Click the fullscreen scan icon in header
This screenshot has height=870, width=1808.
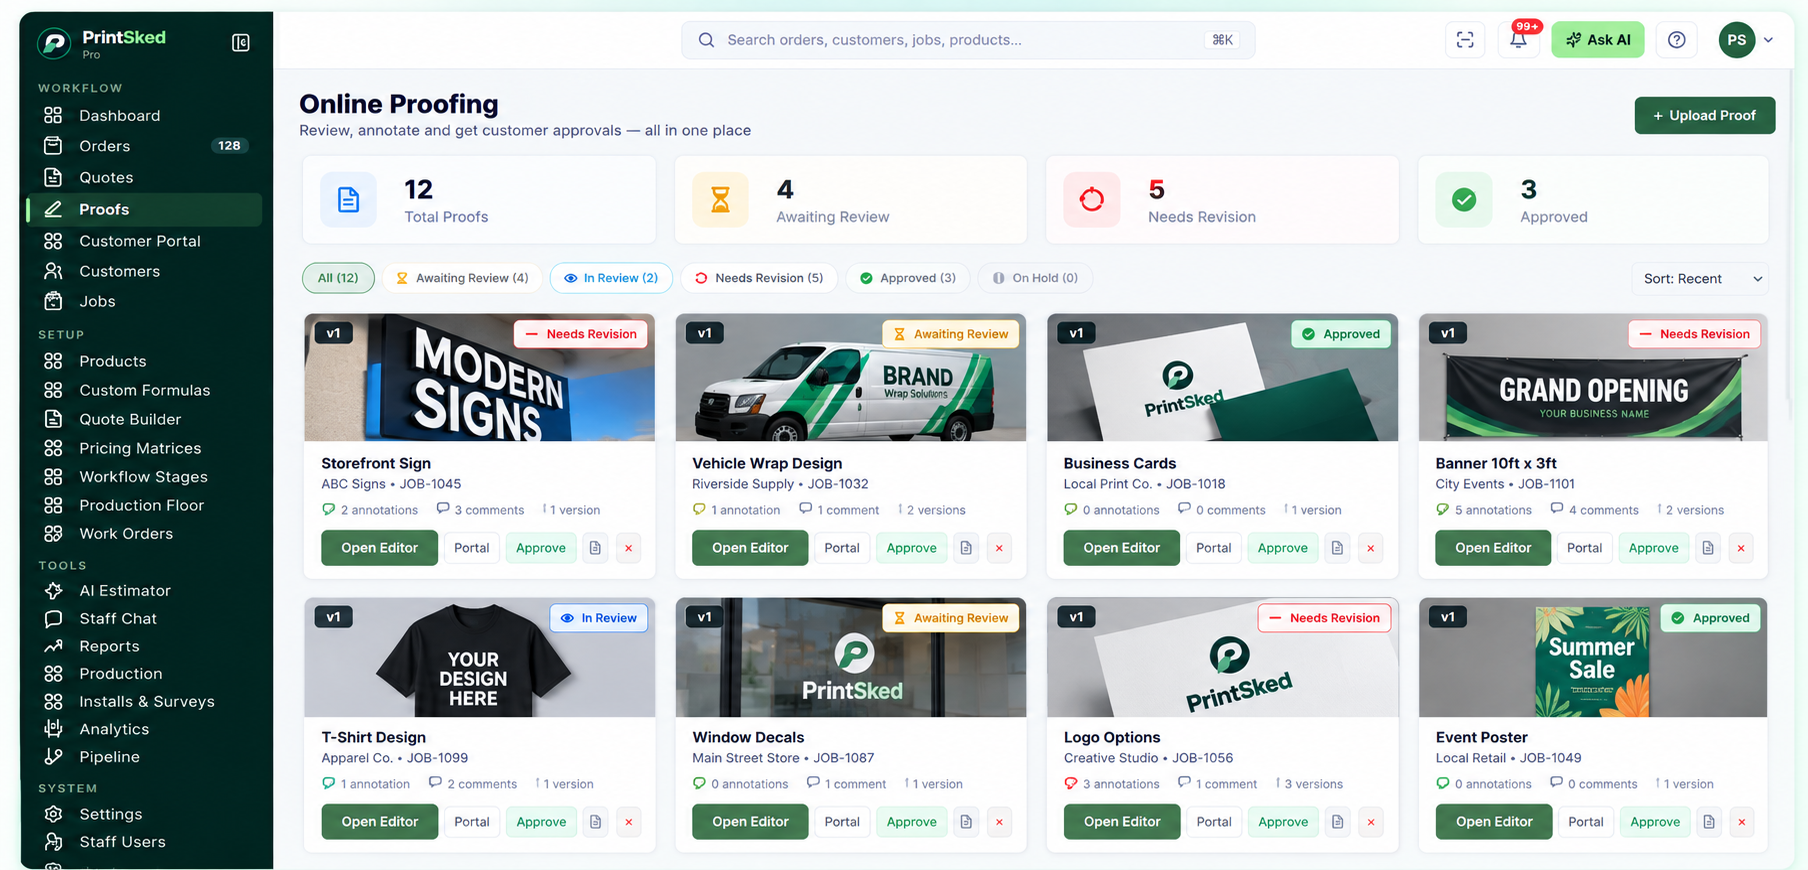point(1465,40)
